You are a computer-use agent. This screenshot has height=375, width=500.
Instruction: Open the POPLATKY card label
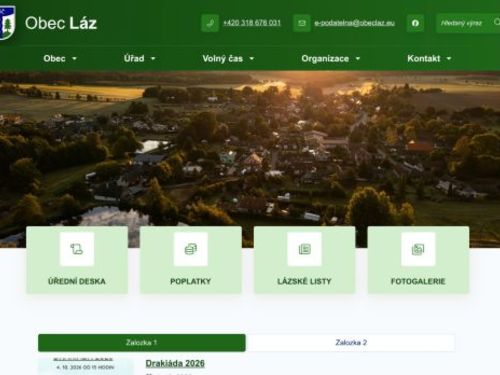click(191, 281)
